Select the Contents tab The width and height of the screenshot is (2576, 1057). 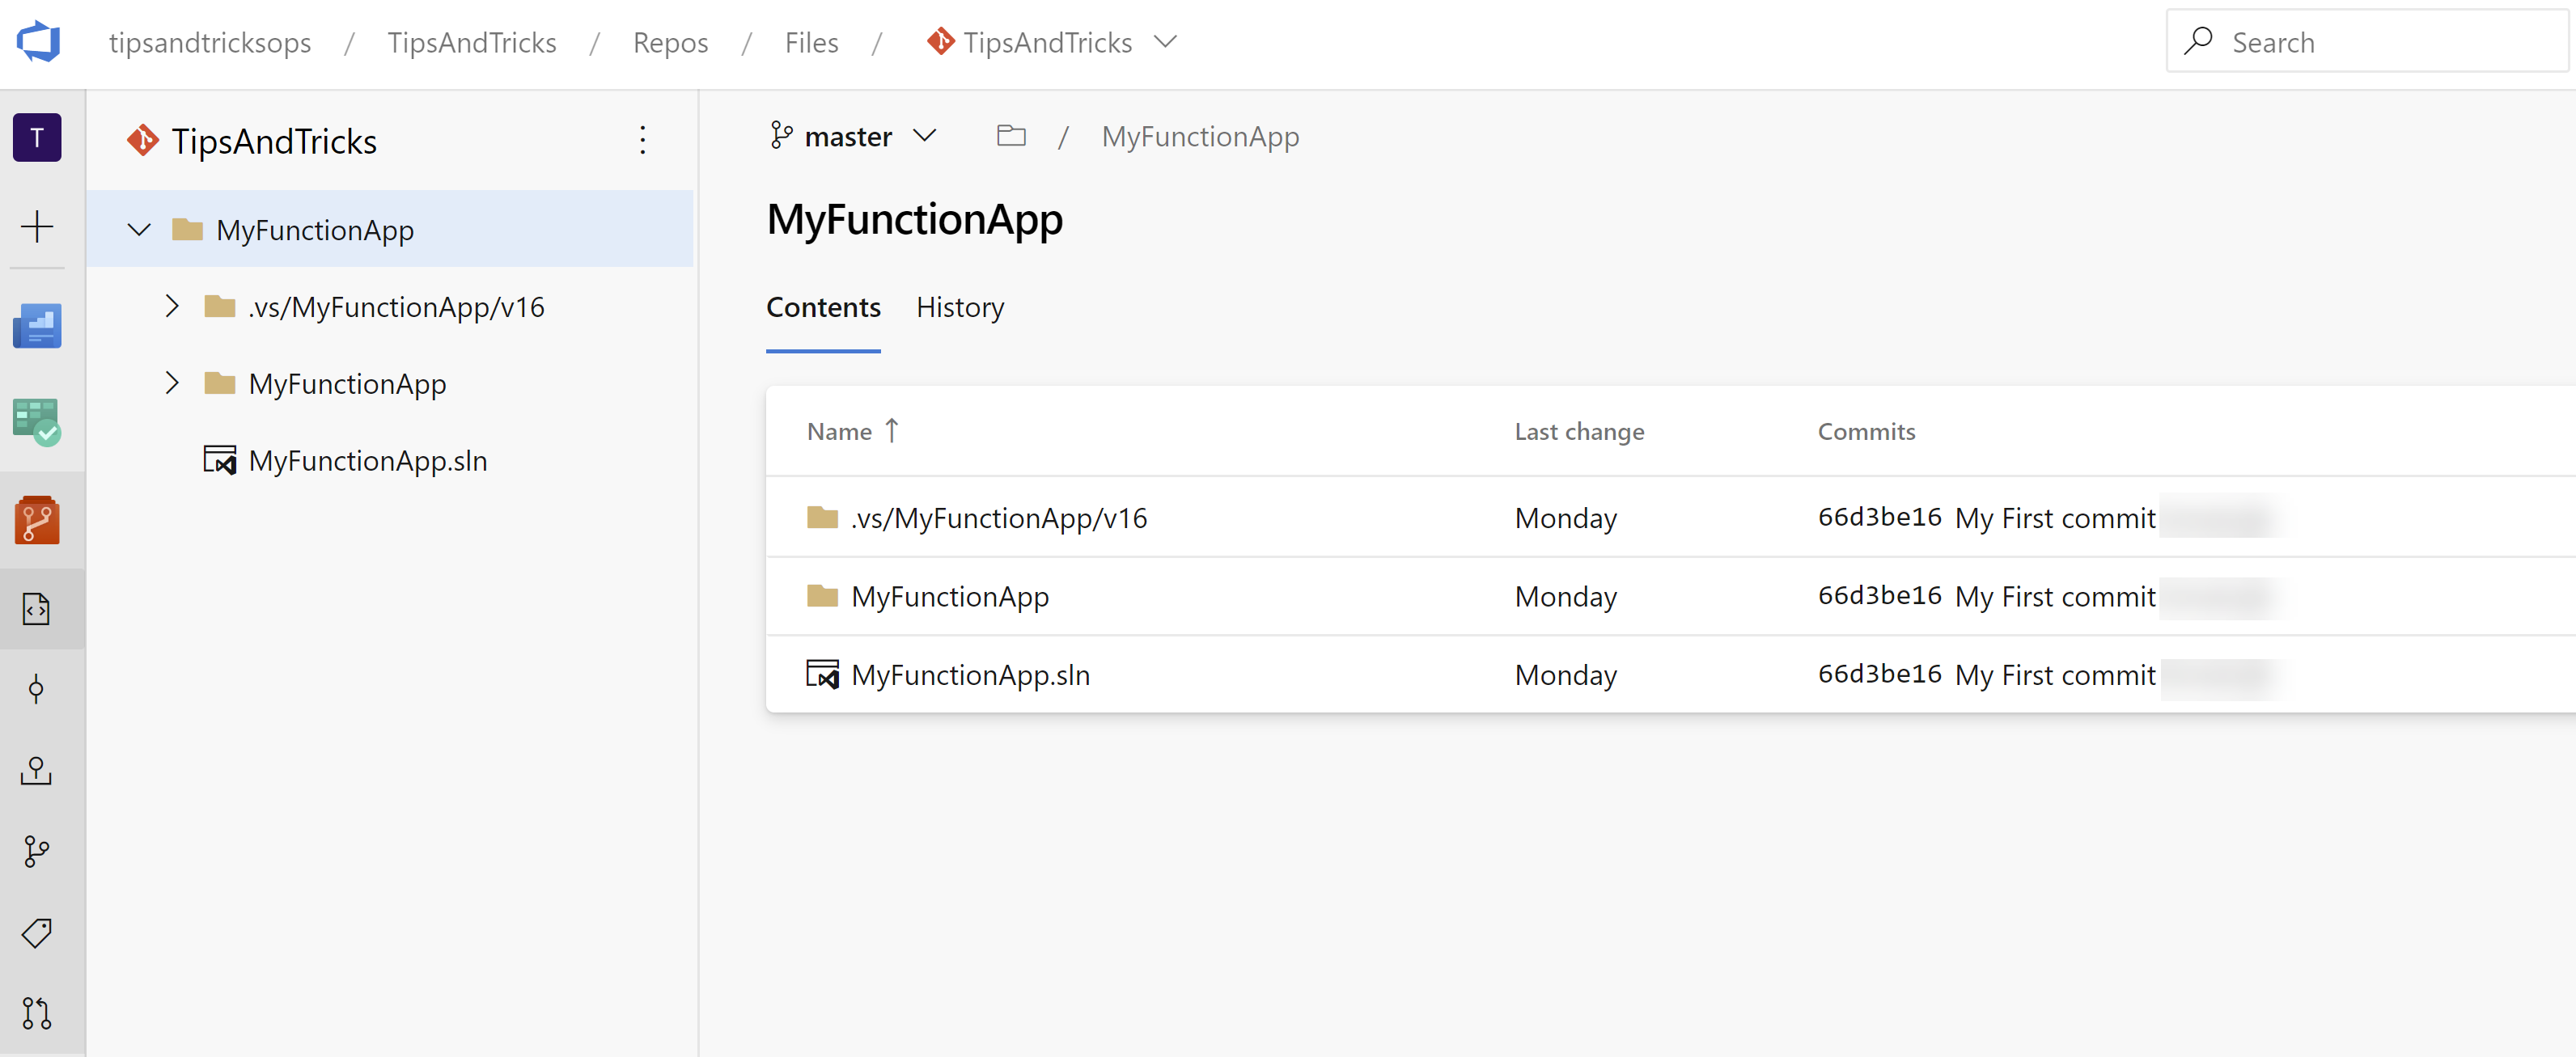[823, 307]
